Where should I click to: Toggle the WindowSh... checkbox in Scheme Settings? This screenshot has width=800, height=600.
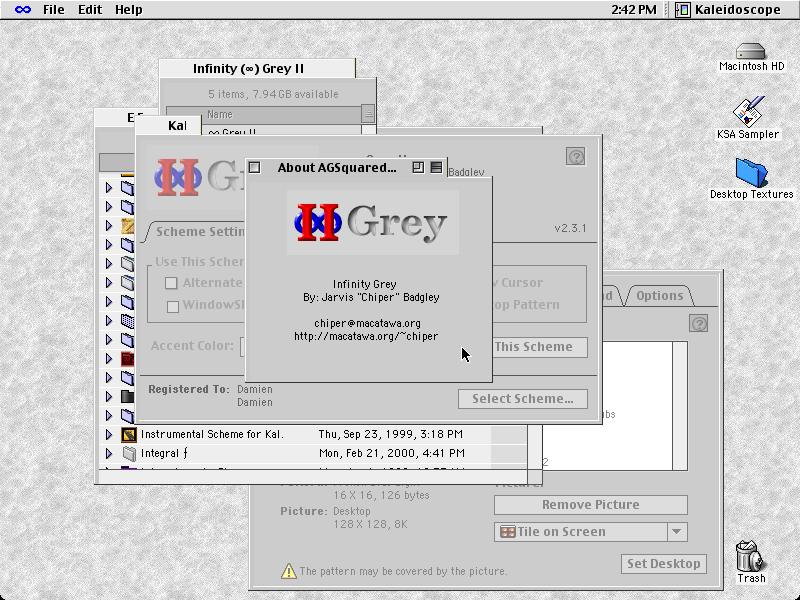[173, 306]
